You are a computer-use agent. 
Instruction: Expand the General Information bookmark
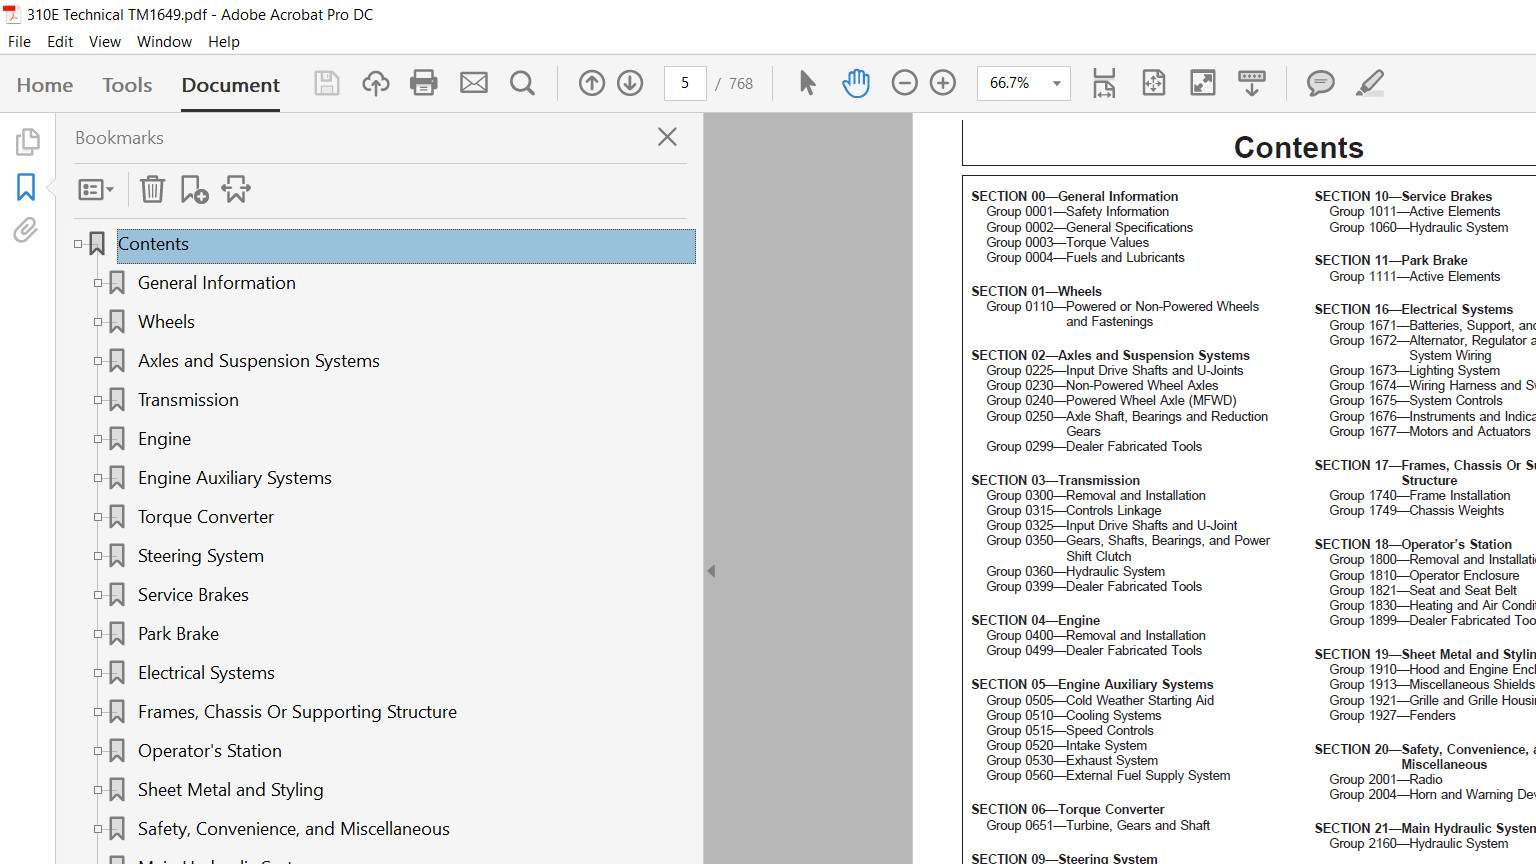(x=98, y=283)
